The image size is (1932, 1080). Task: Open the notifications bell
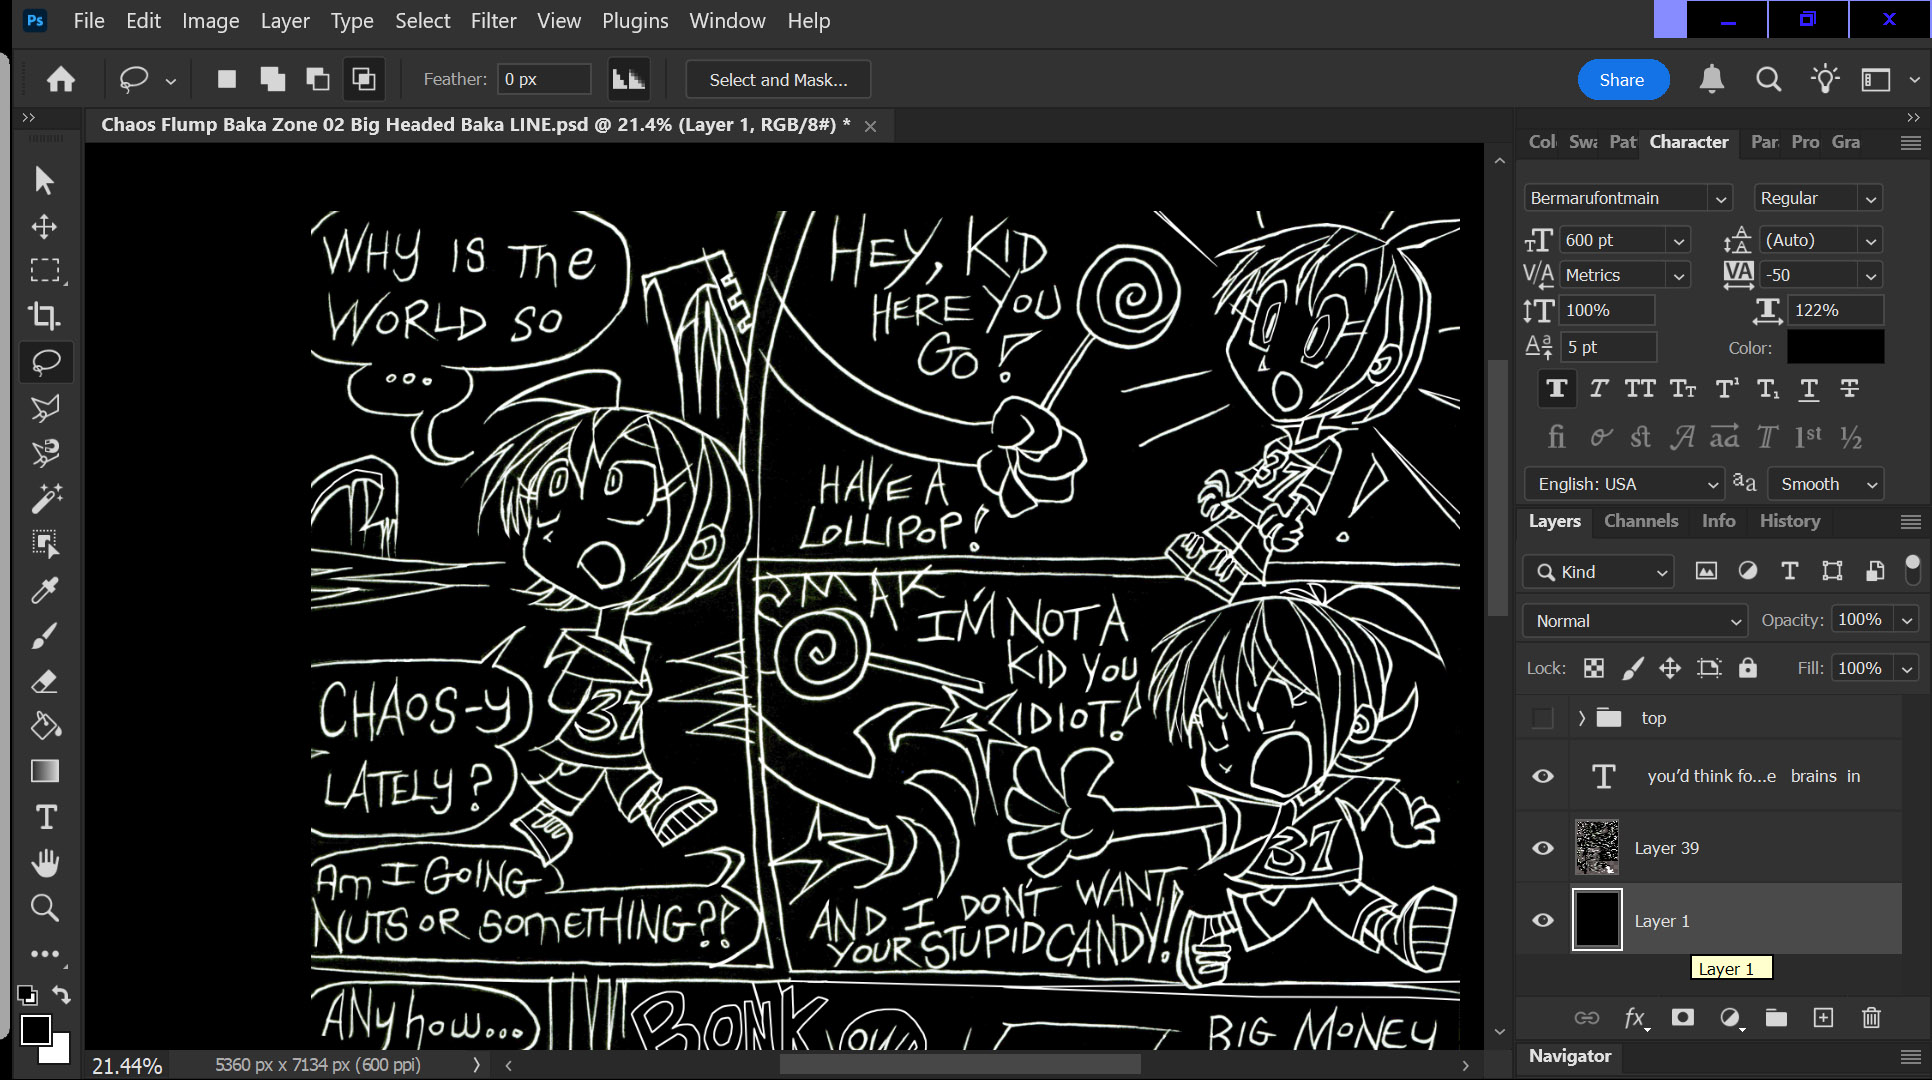coord(1712,79)
